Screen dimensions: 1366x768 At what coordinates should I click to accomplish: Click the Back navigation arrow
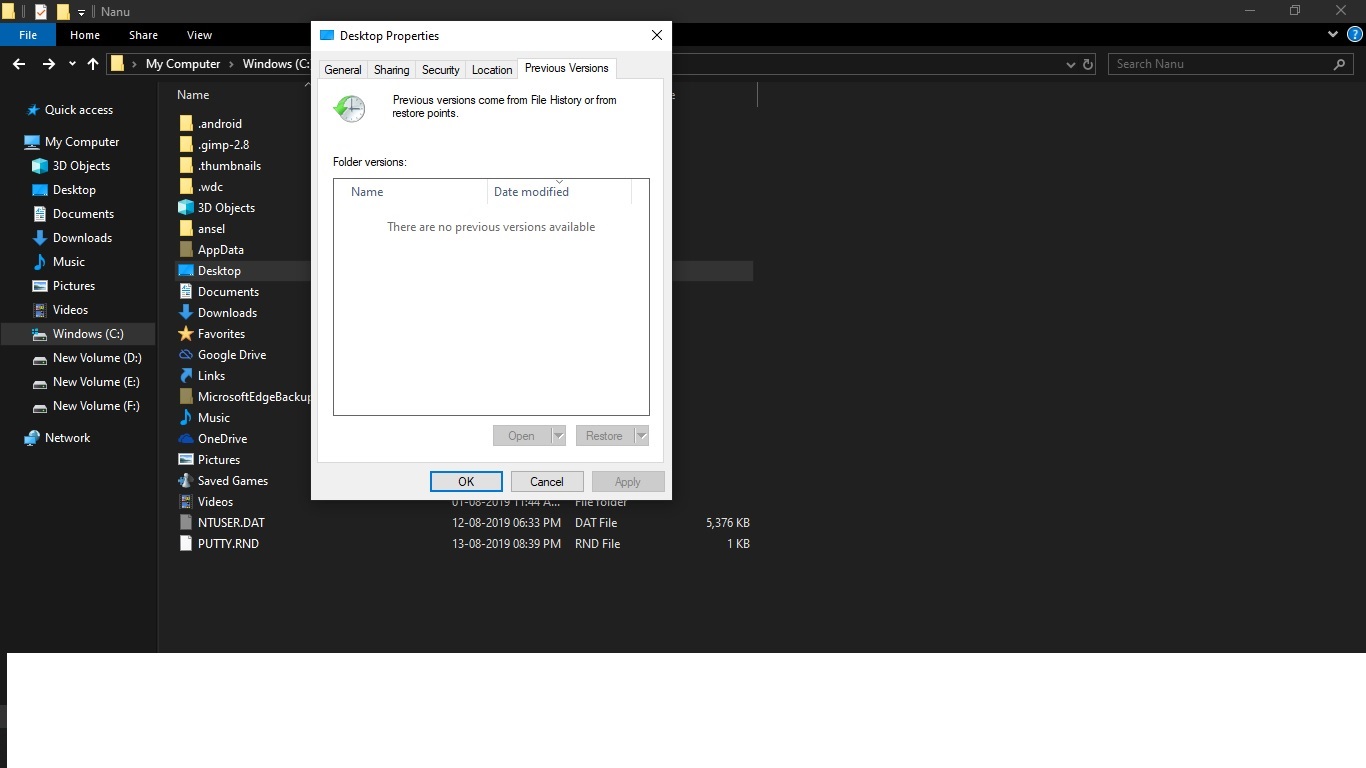tap(19, 64)
